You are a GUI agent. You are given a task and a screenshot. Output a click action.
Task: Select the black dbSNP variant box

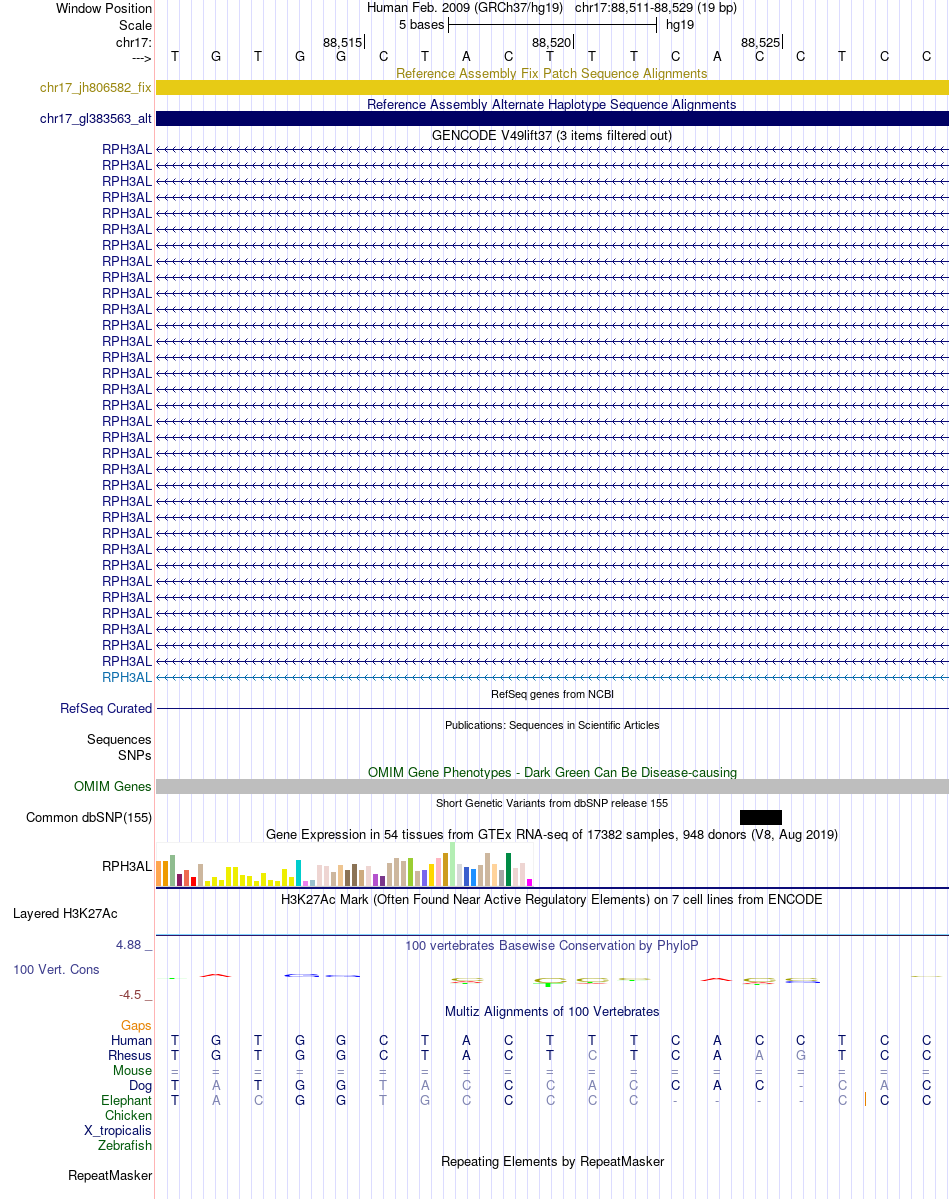pos(761,817)
